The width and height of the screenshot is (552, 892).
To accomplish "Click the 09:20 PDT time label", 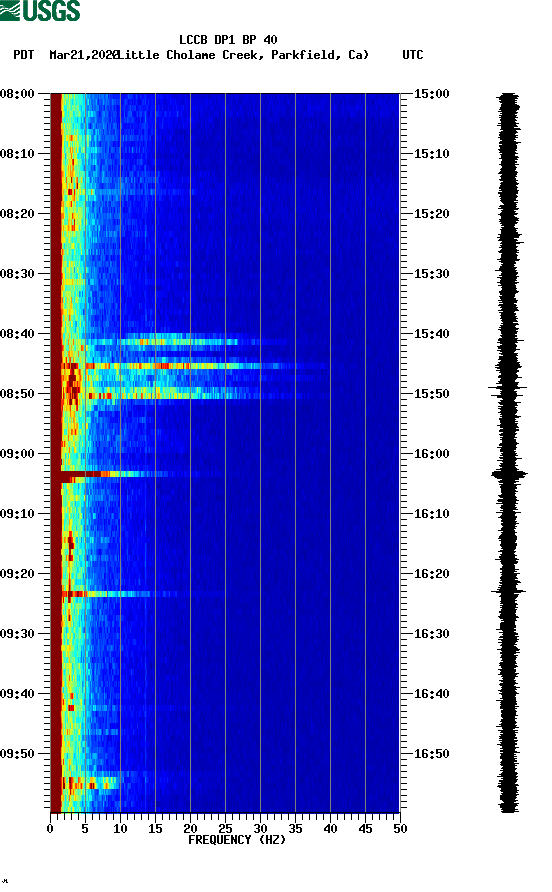I will 18,574.
